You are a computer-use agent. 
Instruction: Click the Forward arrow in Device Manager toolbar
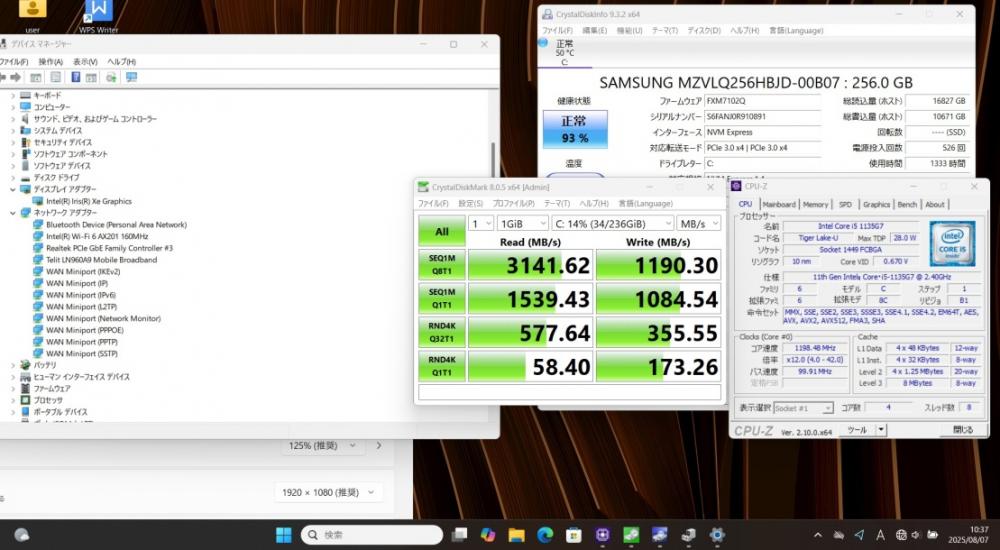15,77
